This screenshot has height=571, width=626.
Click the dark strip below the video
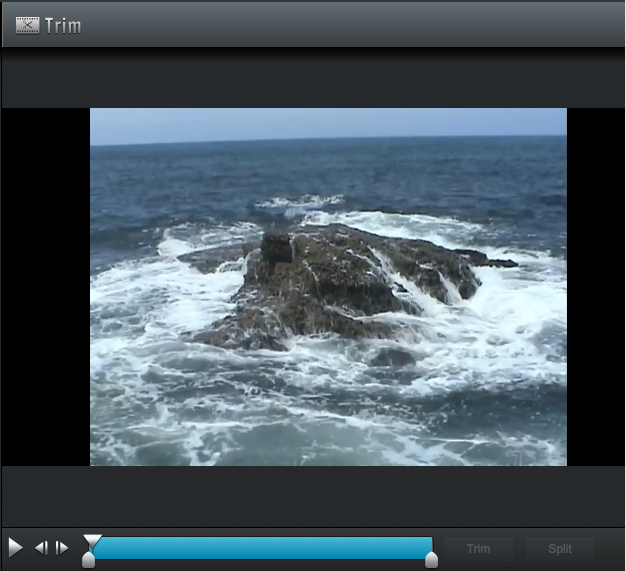[x=313, y=495]
